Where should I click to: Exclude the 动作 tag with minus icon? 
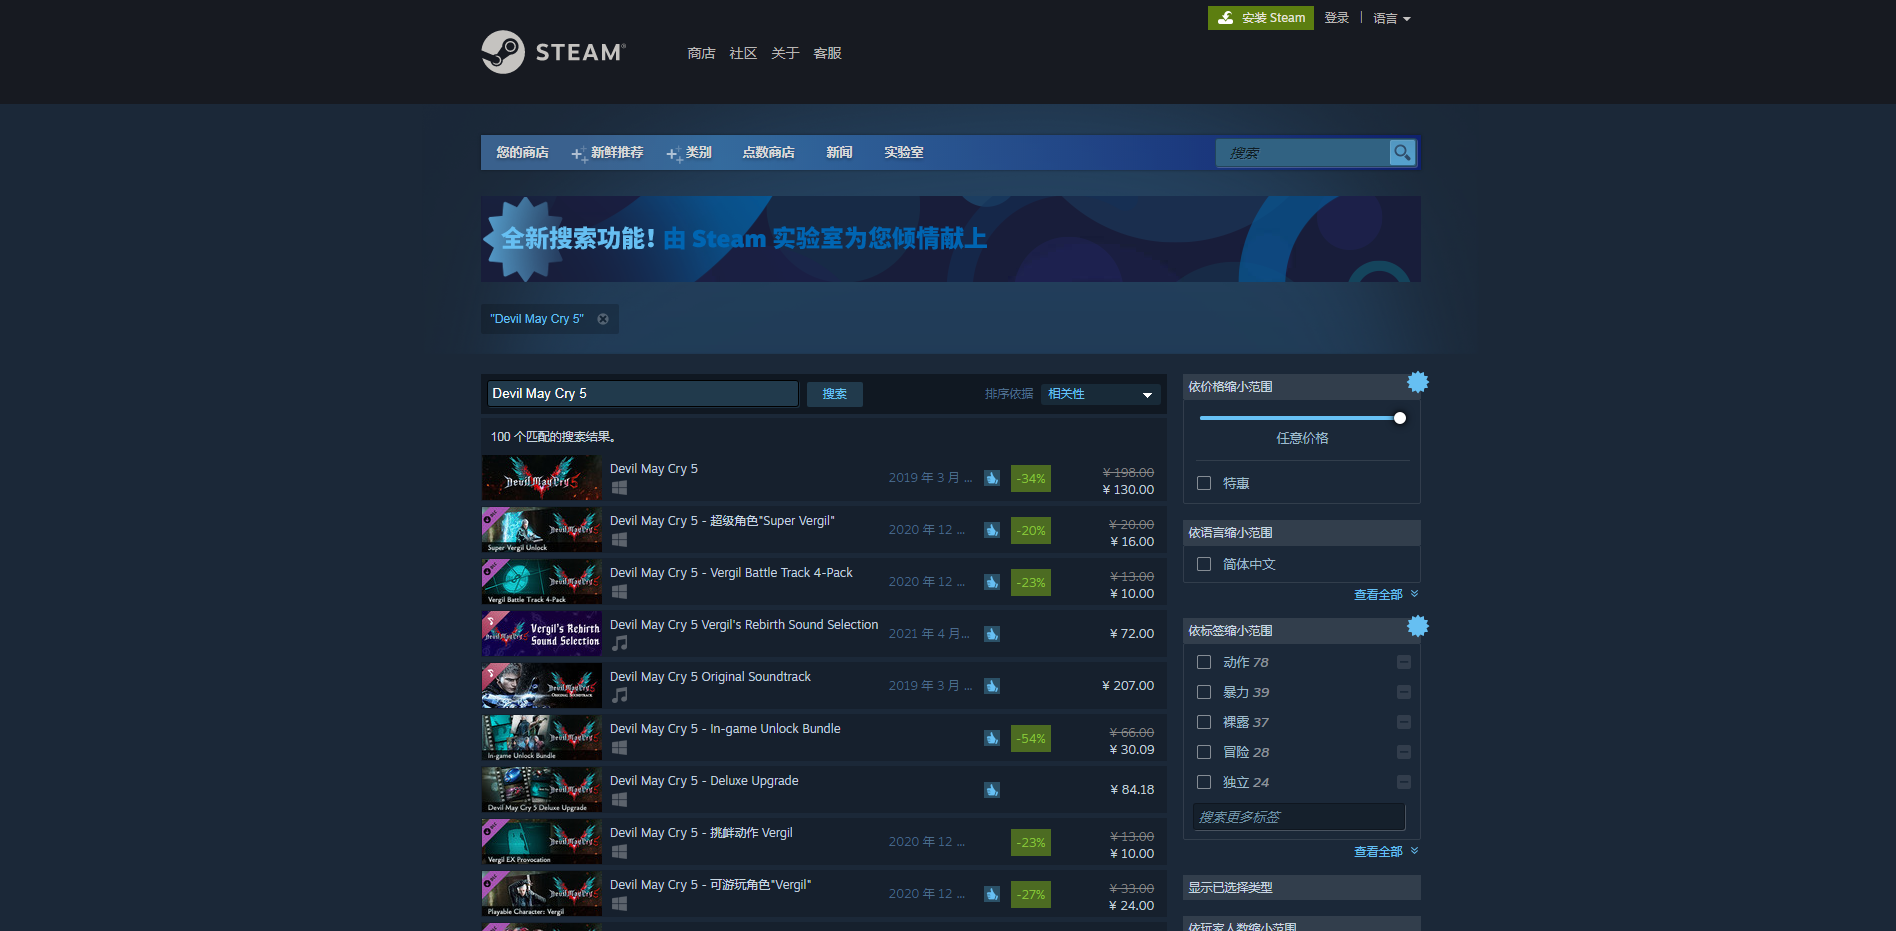[1404, 662]
